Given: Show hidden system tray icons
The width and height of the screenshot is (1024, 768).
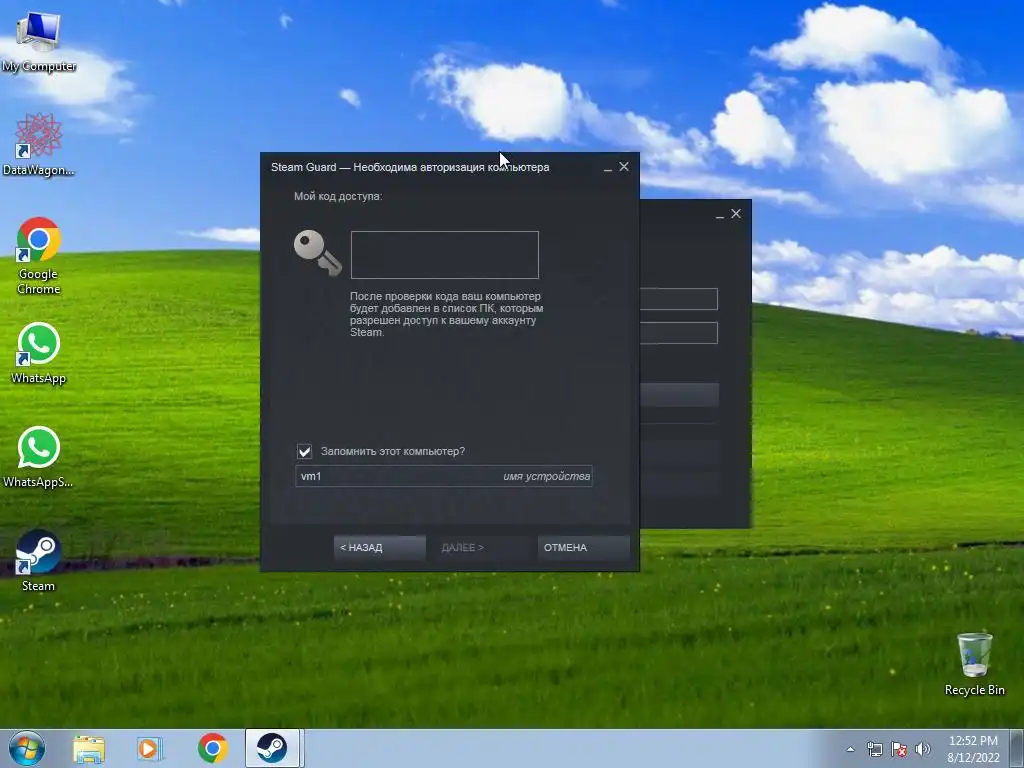Looking at the screenshot, I should (x=850, y=749).
